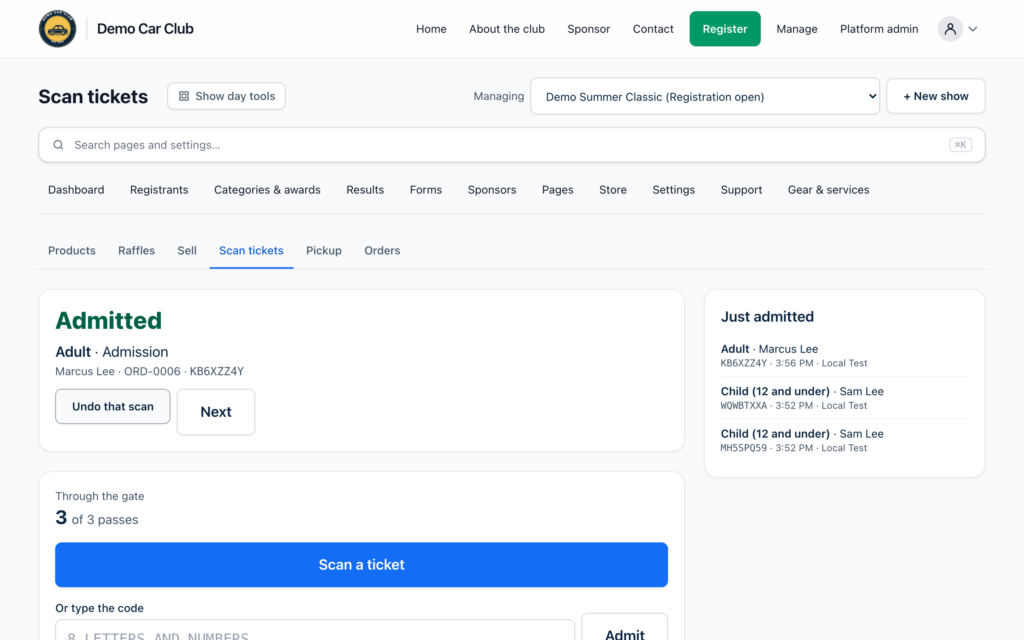This screenshot has height=640, width=1024.
Task: Click the WQWBTXXA admitted entry
Action: click(844, 398)
